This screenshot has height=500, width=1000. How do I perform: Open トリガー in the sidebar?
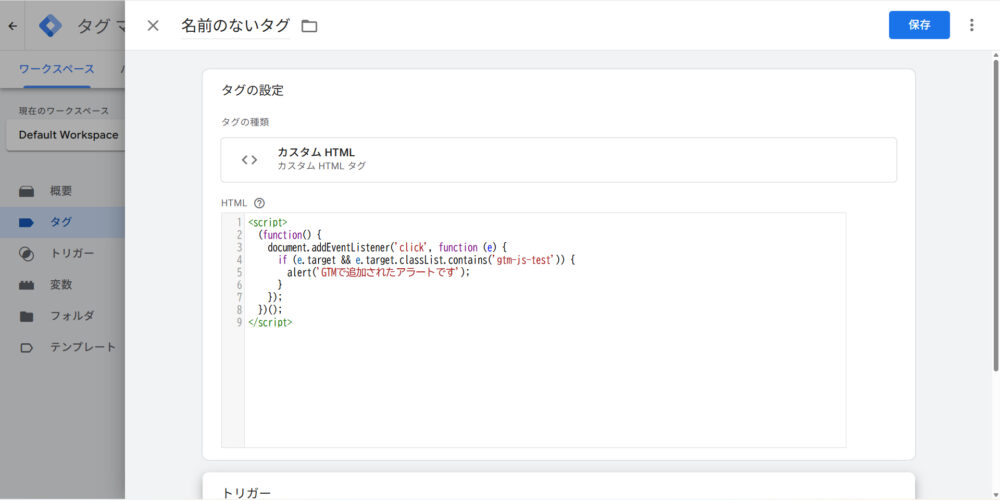[x=72, y=253]
